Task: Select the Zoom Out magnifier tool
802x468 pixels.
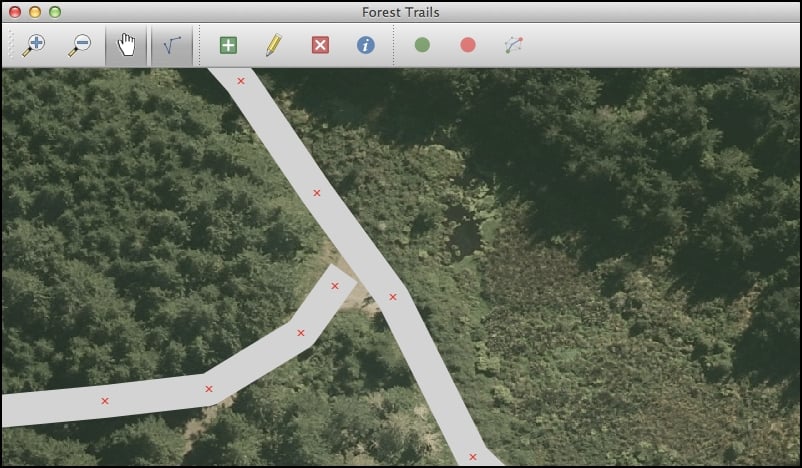Action: pyautogui.click(x=80, y=45)
